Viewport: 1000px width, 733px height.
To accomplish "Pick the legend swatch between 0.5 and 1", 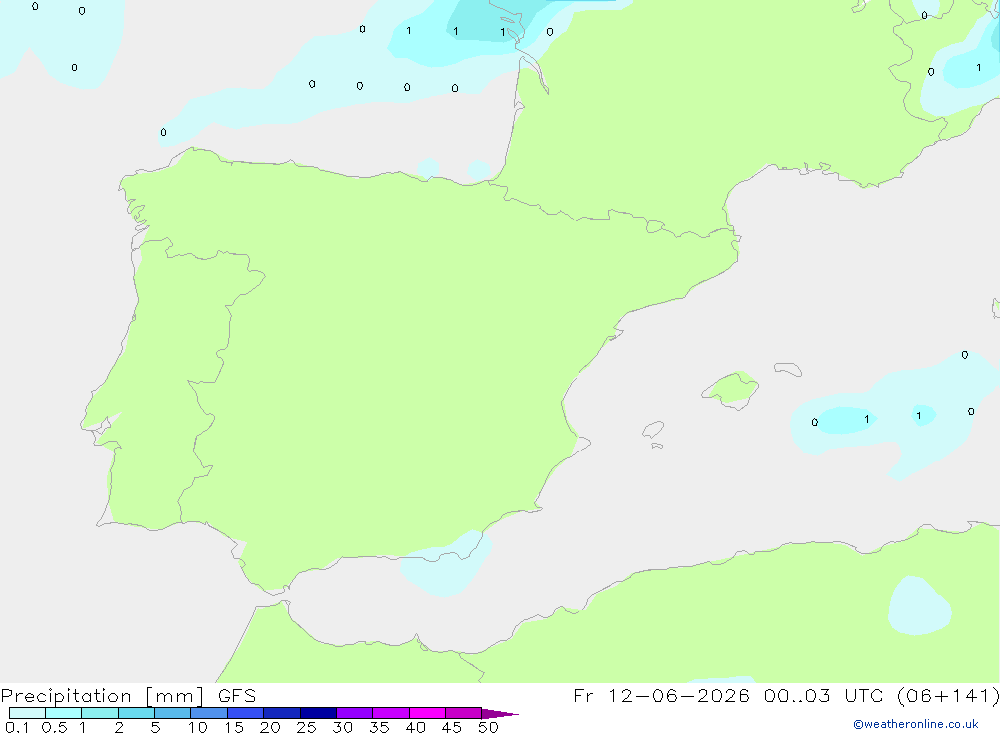I will 64,713.
